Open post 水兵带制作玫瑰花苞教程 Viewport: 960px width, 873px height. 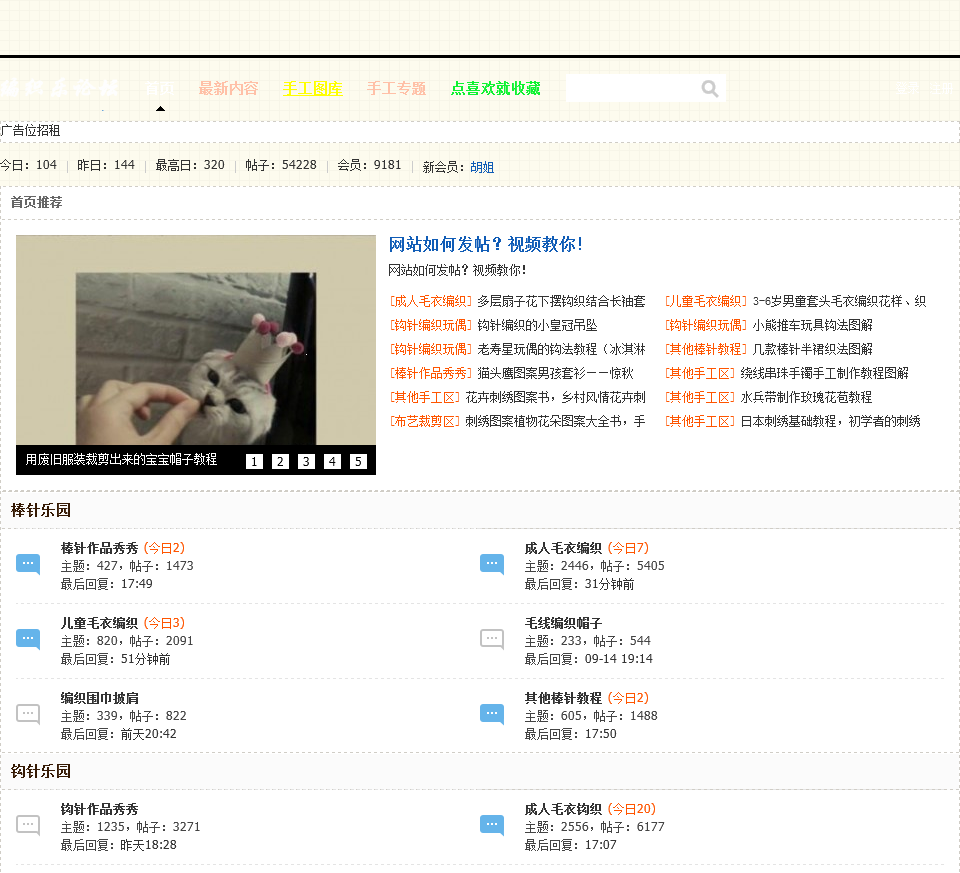coord(806,397)
